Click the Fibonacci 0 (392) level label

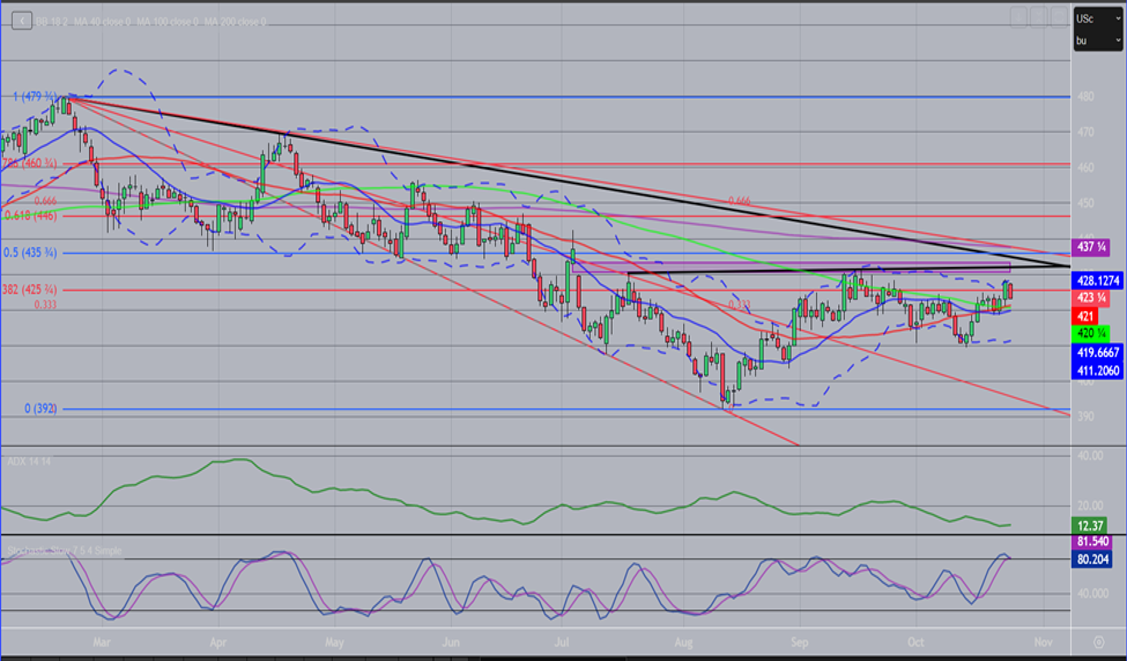[43, 409]
